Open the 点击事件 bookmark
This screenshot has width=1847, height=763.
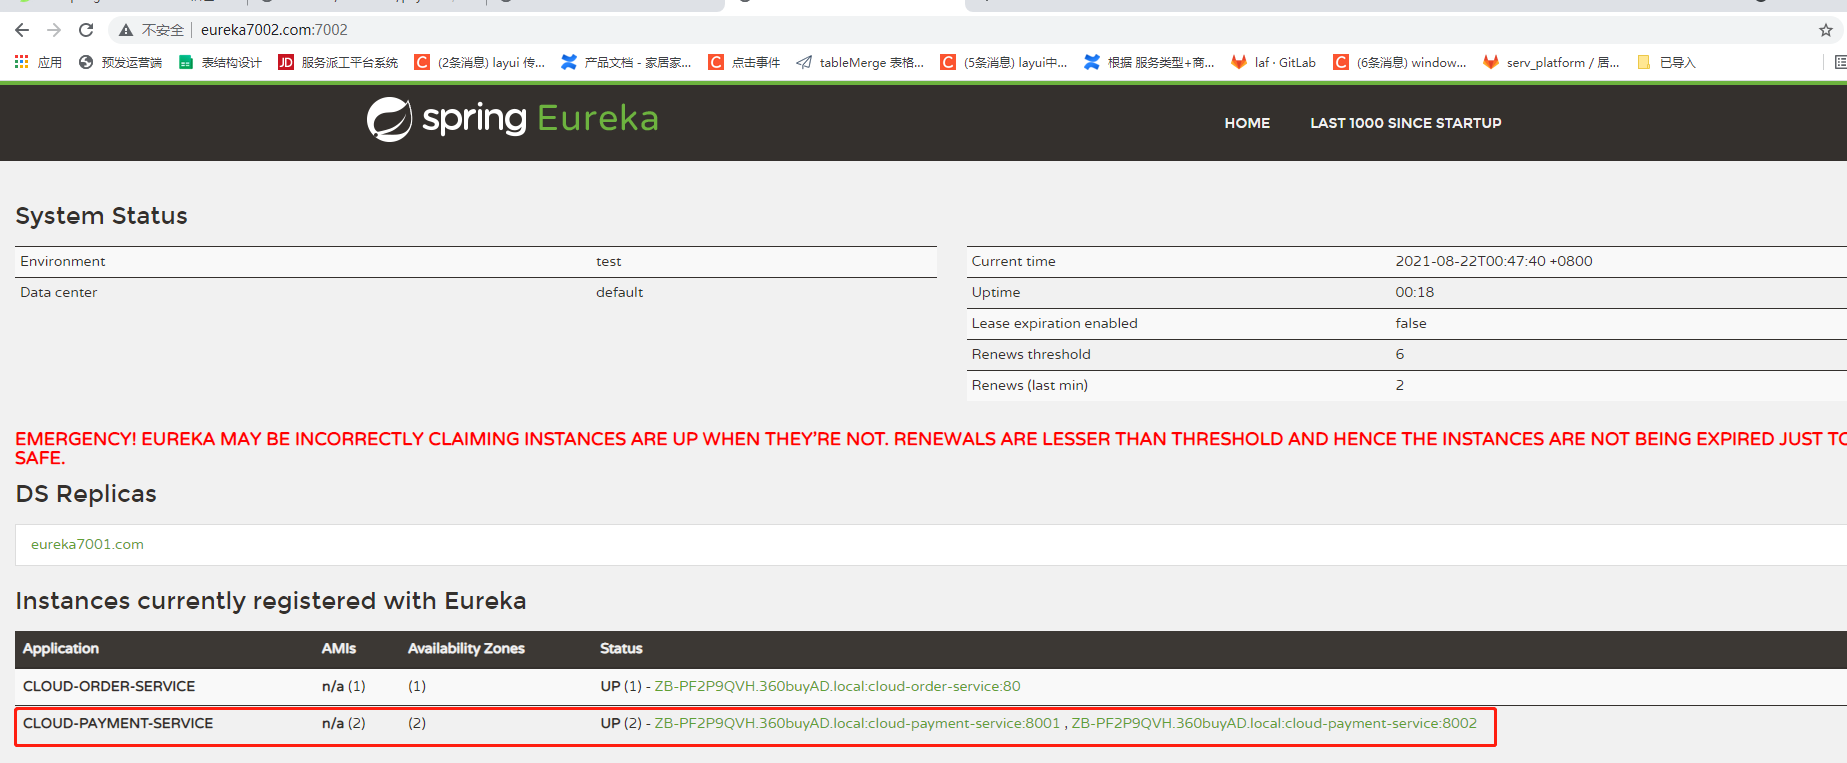tap(744, 62)
